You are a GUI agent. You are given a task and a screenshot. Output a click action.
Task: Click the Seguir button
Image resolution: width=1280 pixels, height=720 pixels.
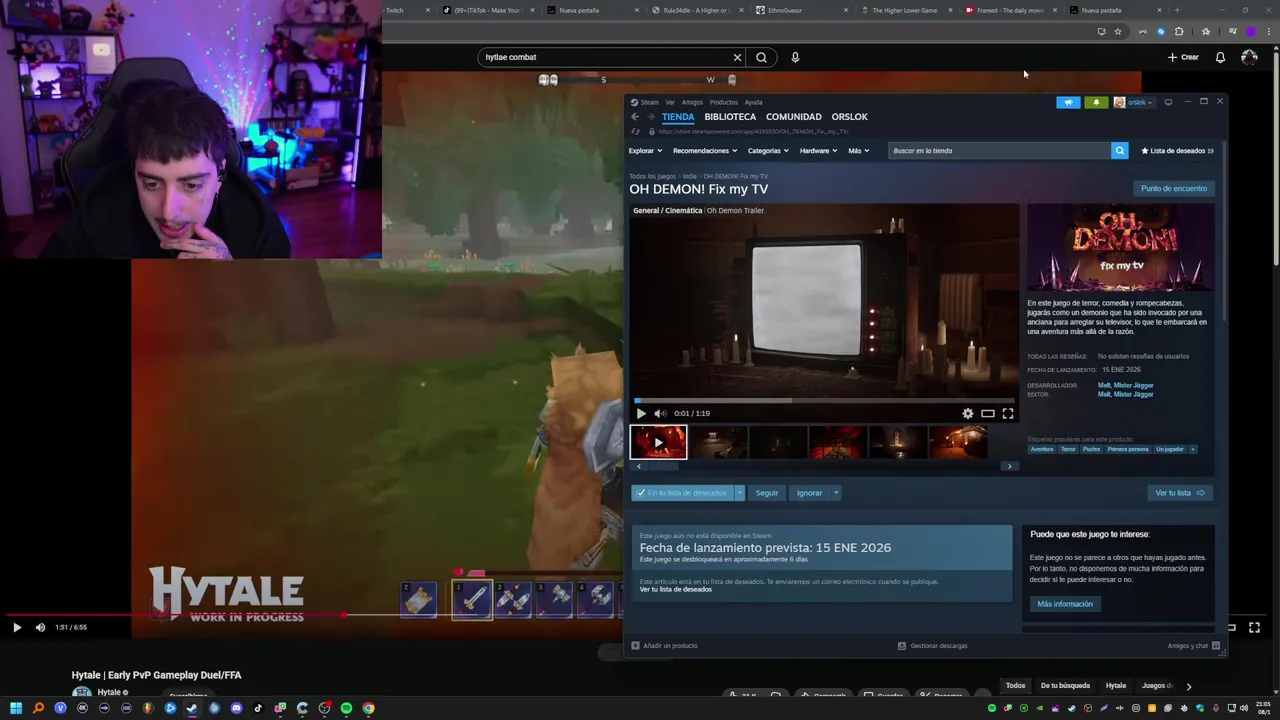767,493
